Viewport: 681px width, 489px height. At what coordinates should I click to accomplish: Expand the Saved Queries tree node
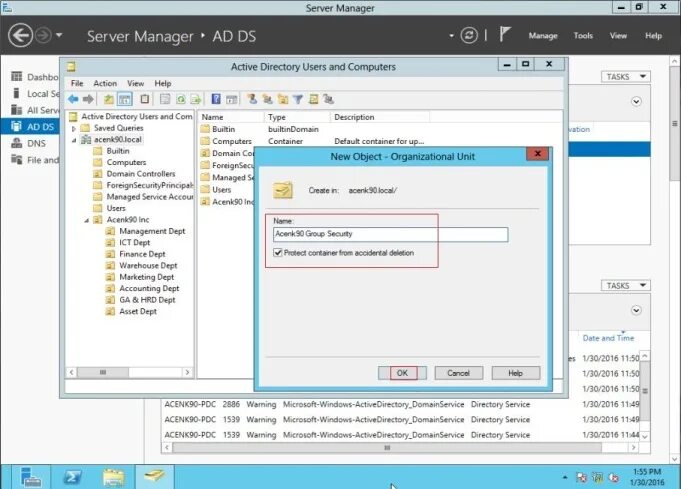click(x=74, y=129)
